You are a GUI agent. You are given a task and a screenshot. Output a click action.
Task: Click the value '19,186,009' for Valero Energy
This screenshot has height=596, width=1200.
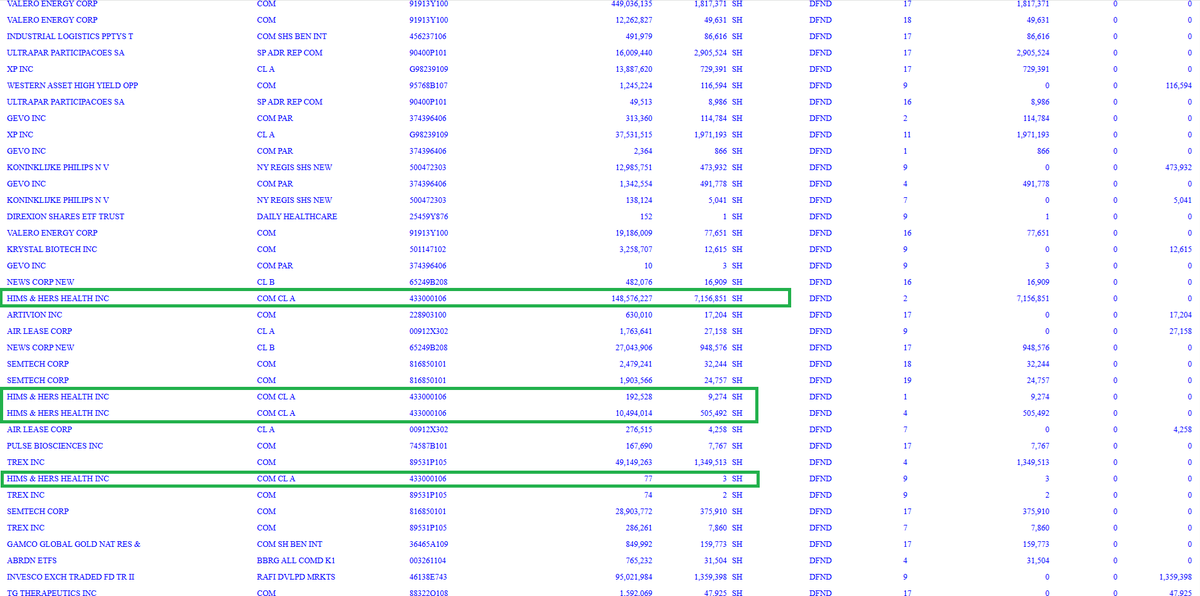tap(632, 232)
